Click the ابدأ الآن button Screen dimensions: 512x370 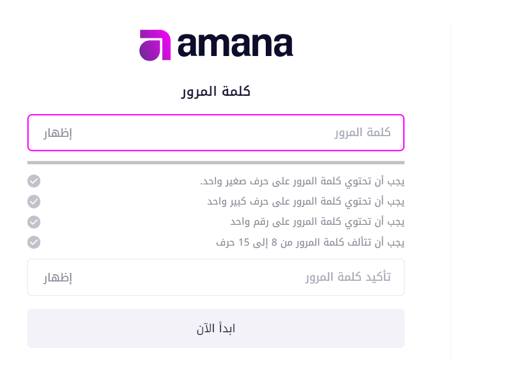coord(216,328)
